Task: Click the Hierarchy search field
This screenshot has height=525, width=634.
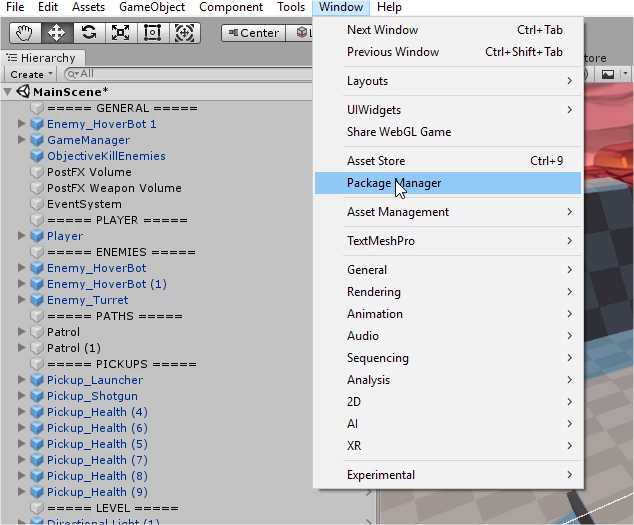Action: (190, 74)
